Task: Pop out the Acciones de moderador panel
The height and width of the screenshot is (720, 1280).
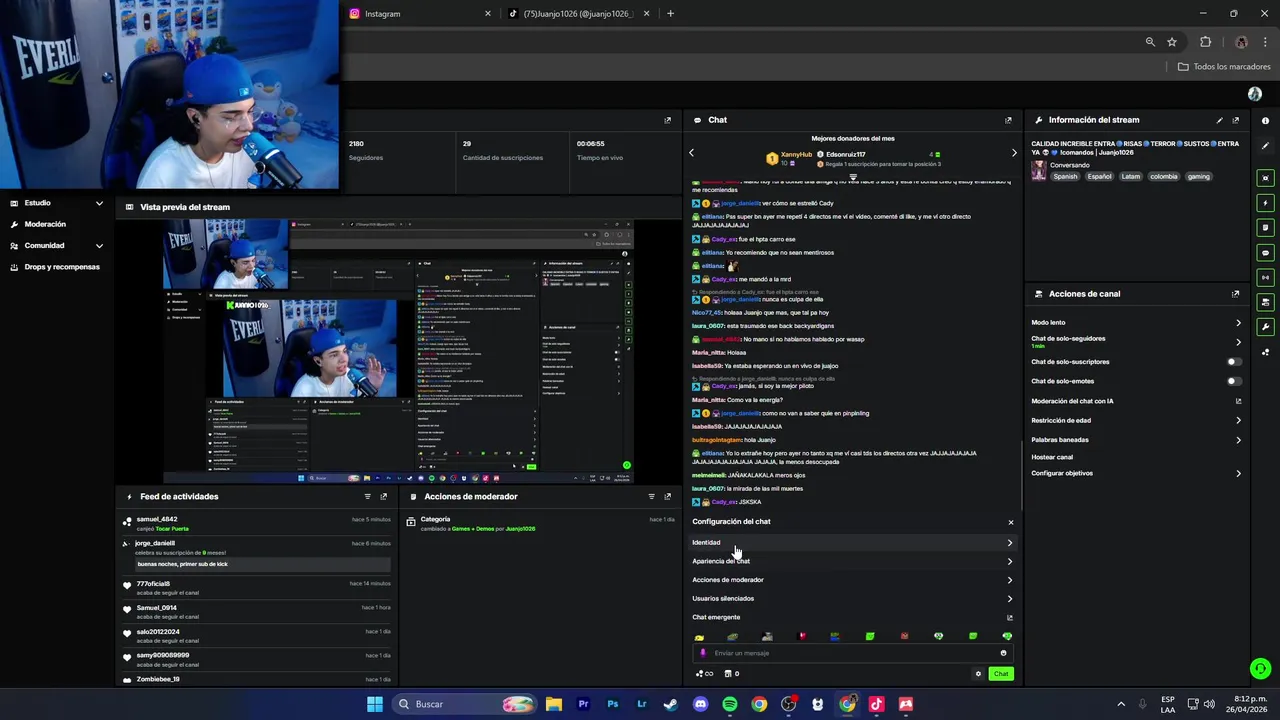Action: pos(668,496)
